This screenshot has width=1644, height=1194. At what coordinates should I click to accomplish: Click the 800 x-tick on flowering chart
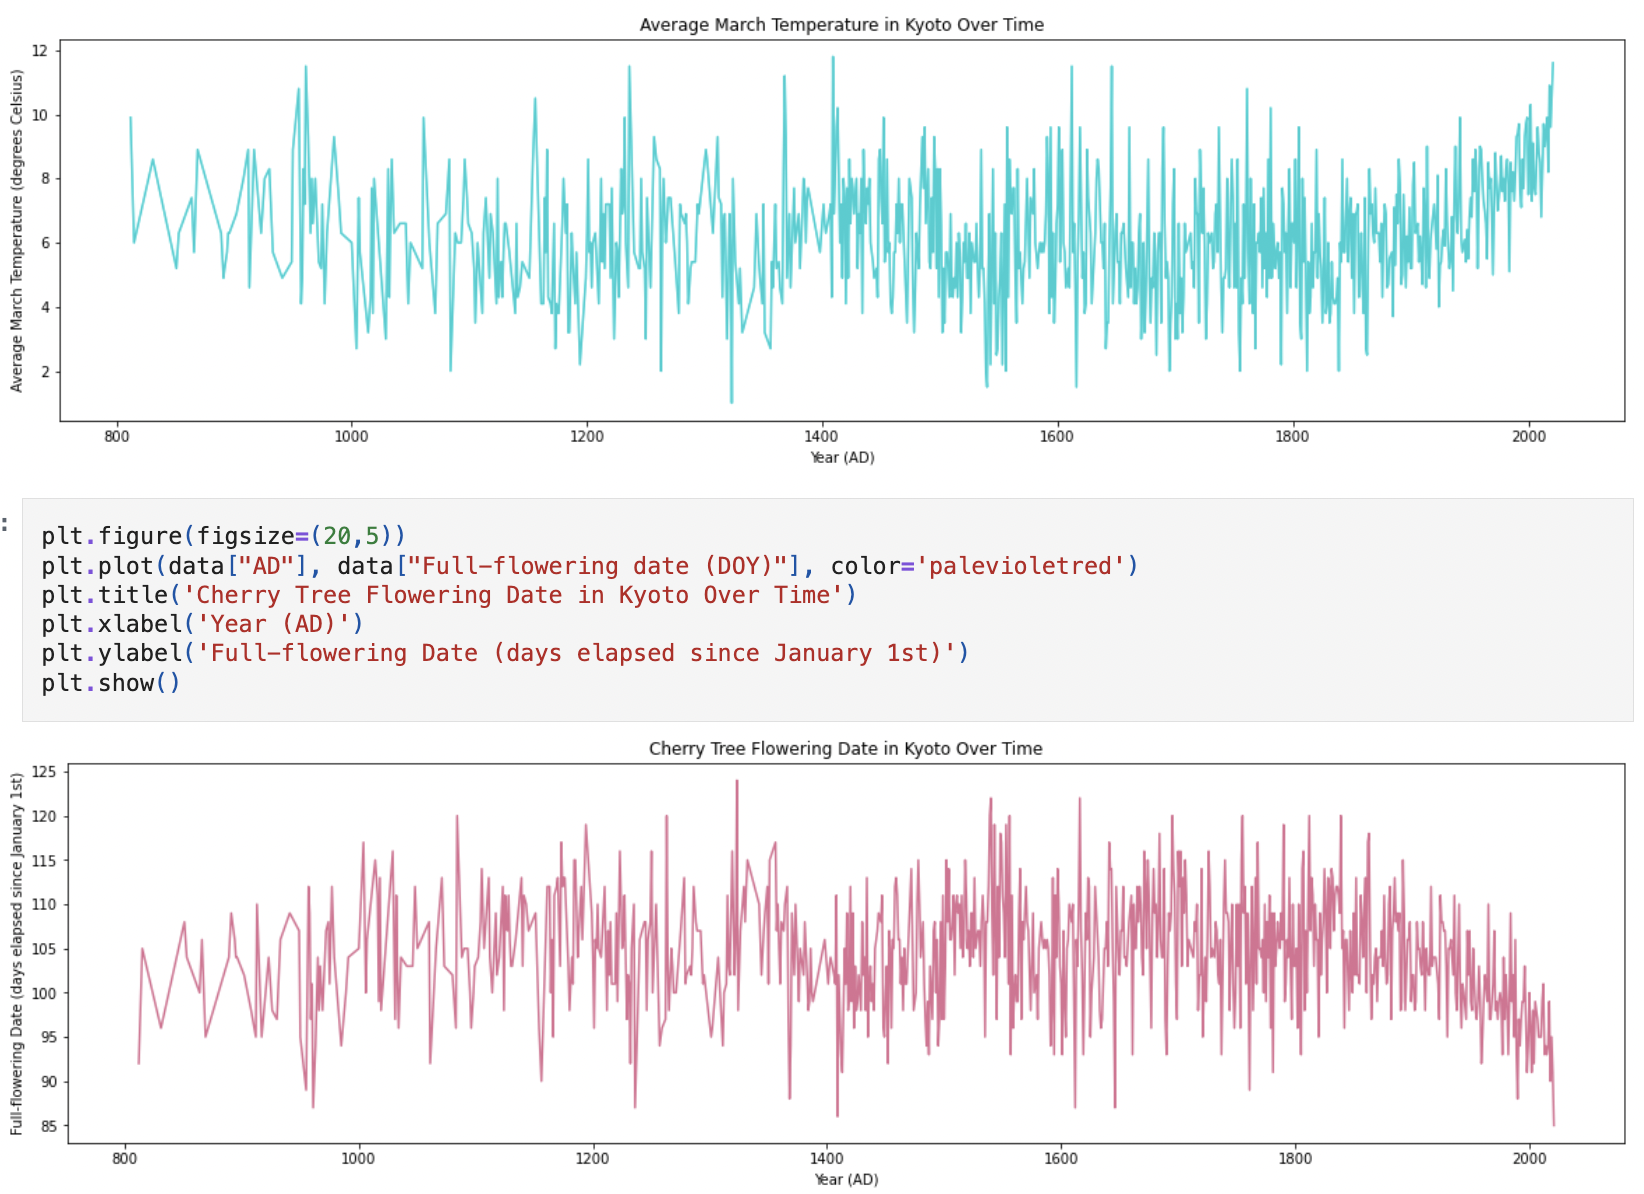click(124, 1158)
